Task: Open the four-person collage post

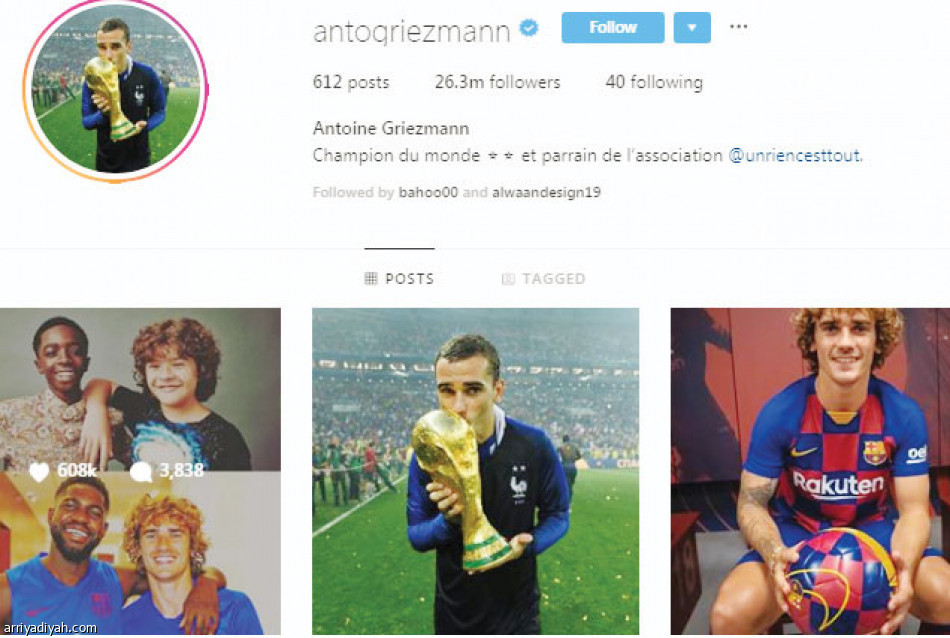Action: point(140,471)
